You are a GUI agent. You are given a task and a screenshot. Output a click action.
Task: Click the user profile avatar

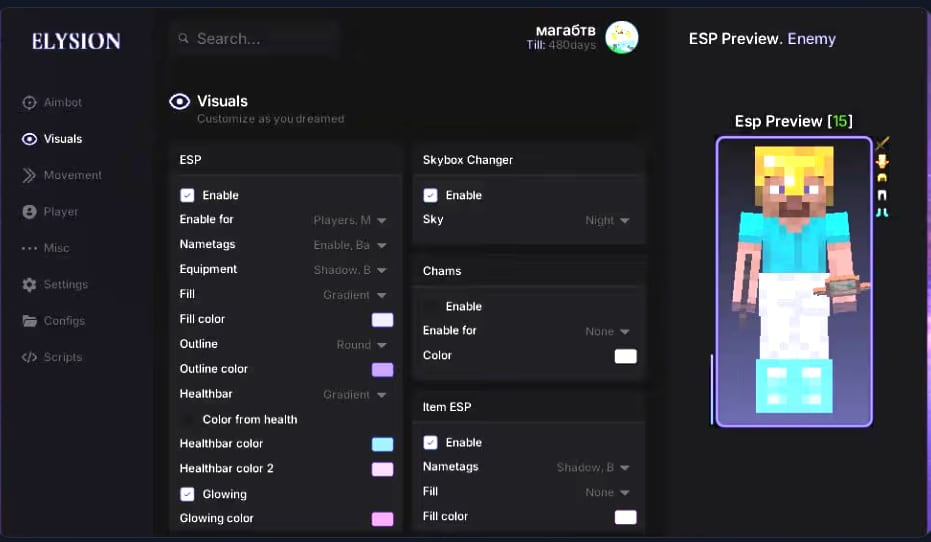click(622, 37)
